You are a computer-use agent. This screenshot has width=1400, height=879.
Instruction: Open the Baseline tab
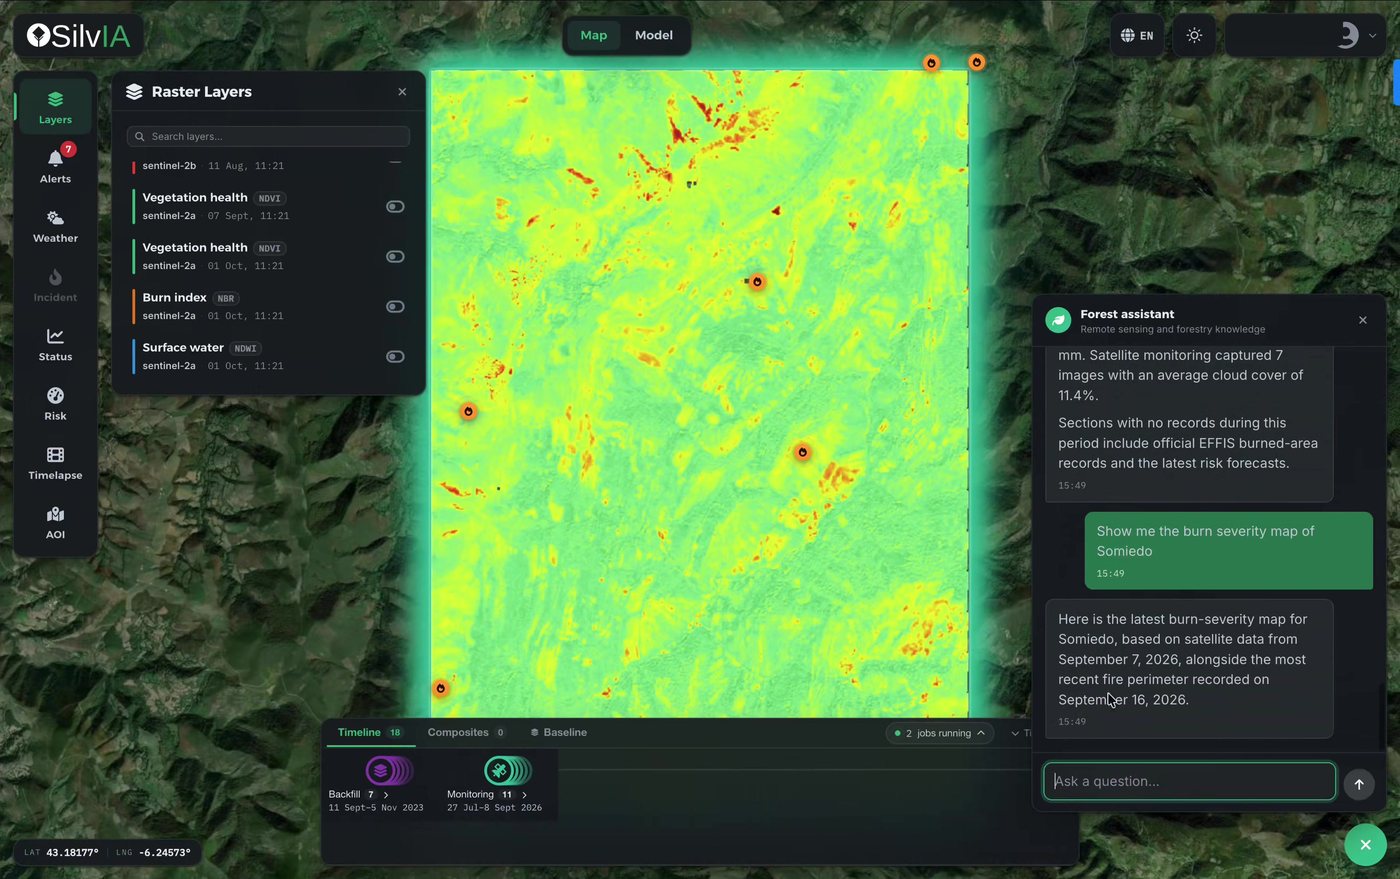(558, 733)
